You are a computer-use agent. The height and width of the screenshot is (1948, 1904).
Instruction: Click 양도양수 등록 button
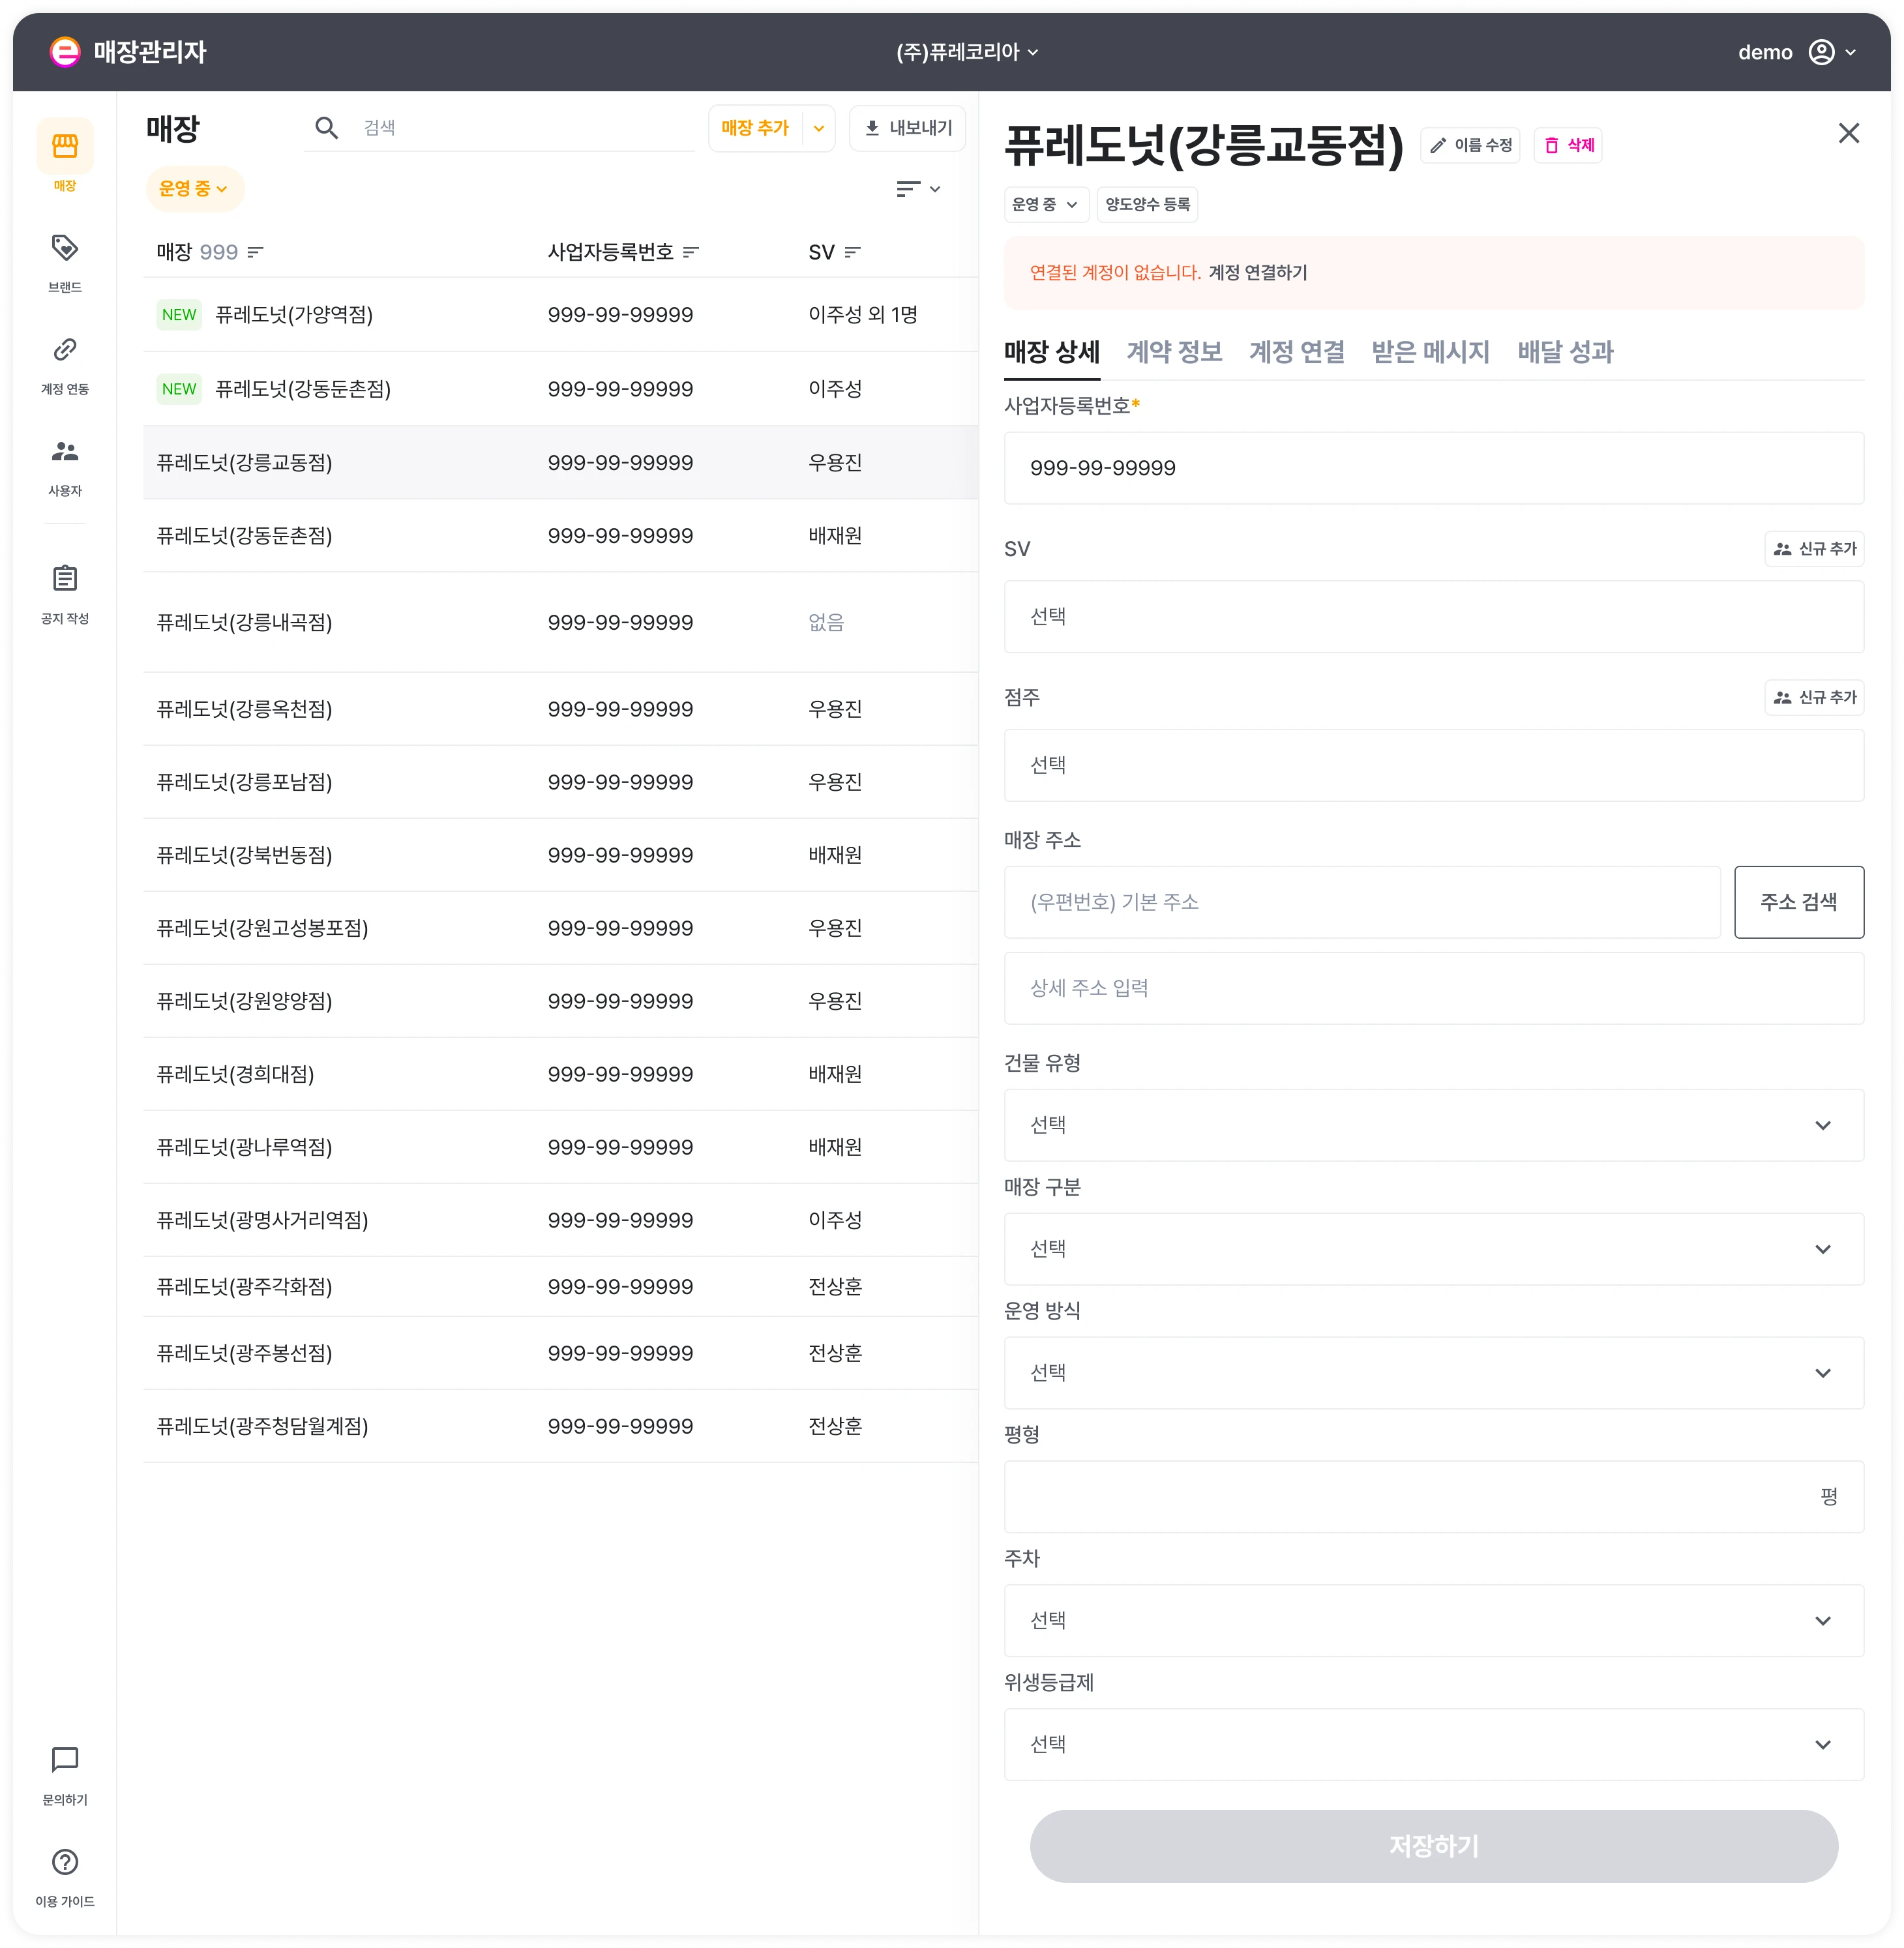click(1147, 204)
